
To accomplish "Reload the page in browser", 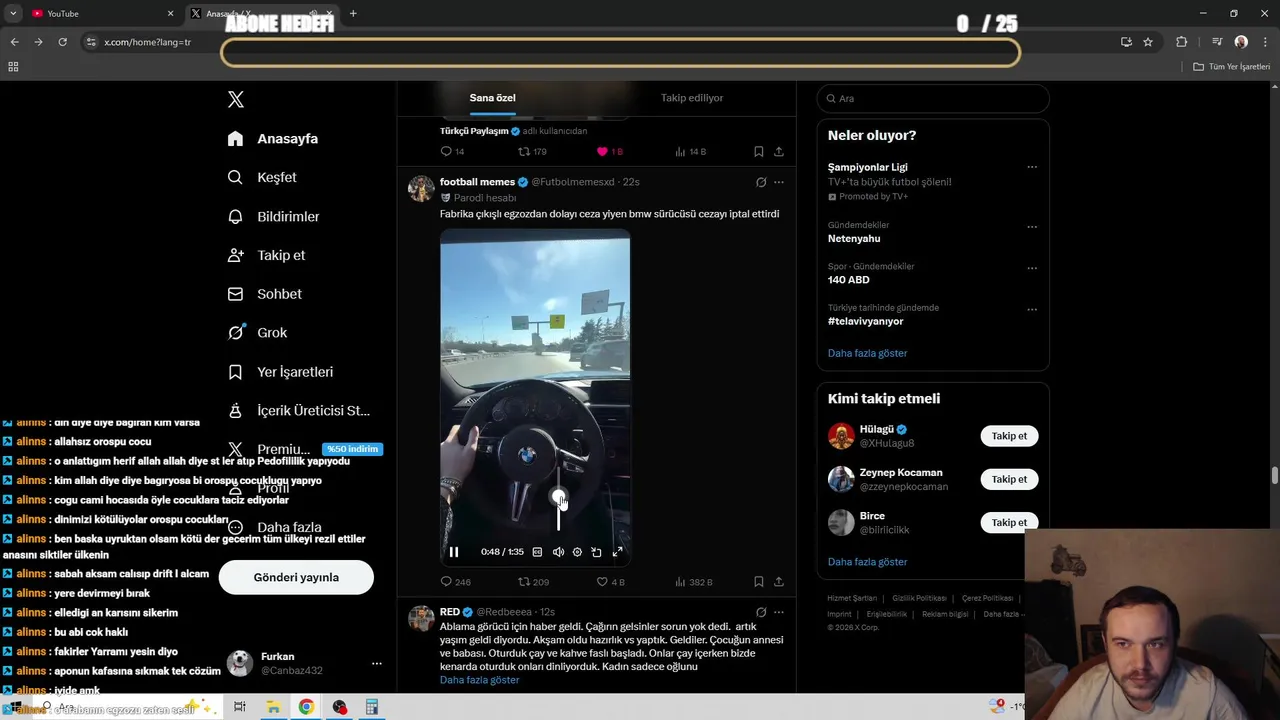I will tap(62, 42).
